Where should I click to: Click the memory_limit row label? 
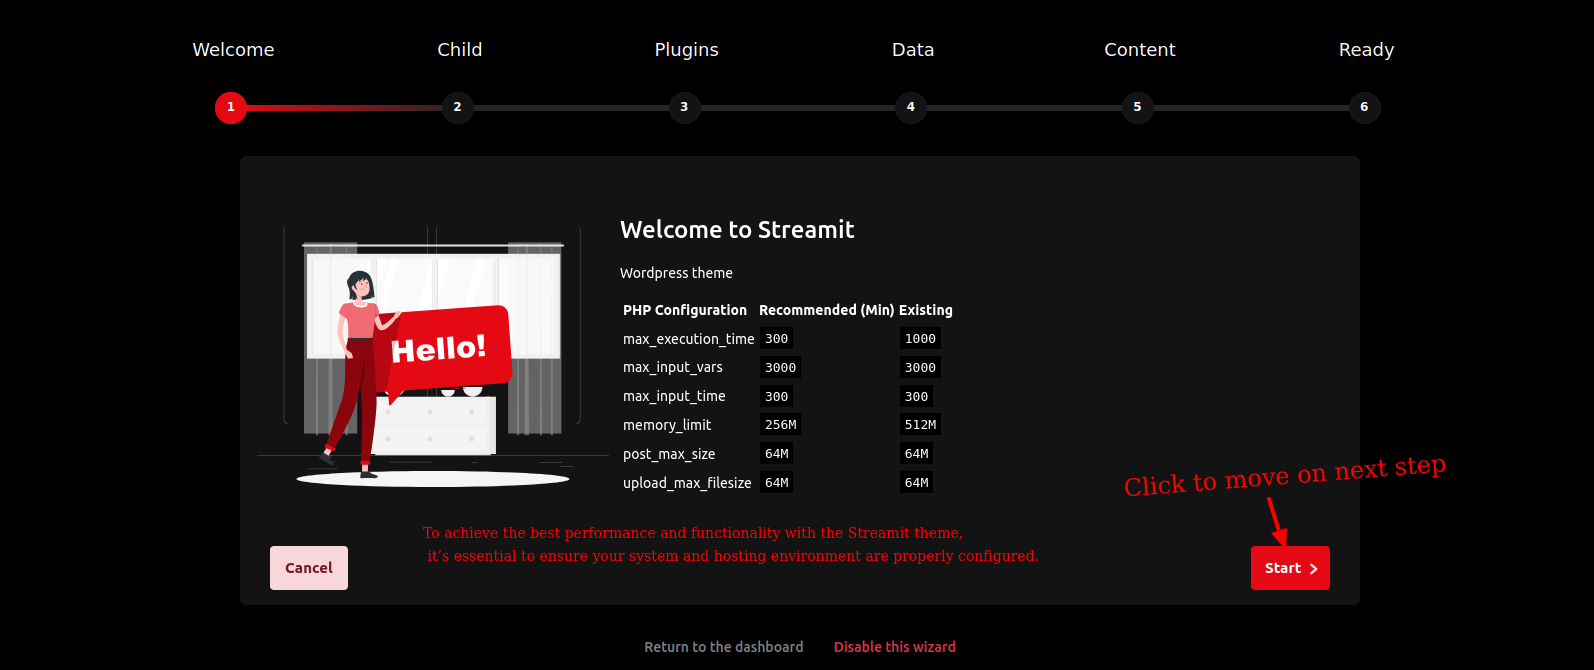tap(667, 425)
